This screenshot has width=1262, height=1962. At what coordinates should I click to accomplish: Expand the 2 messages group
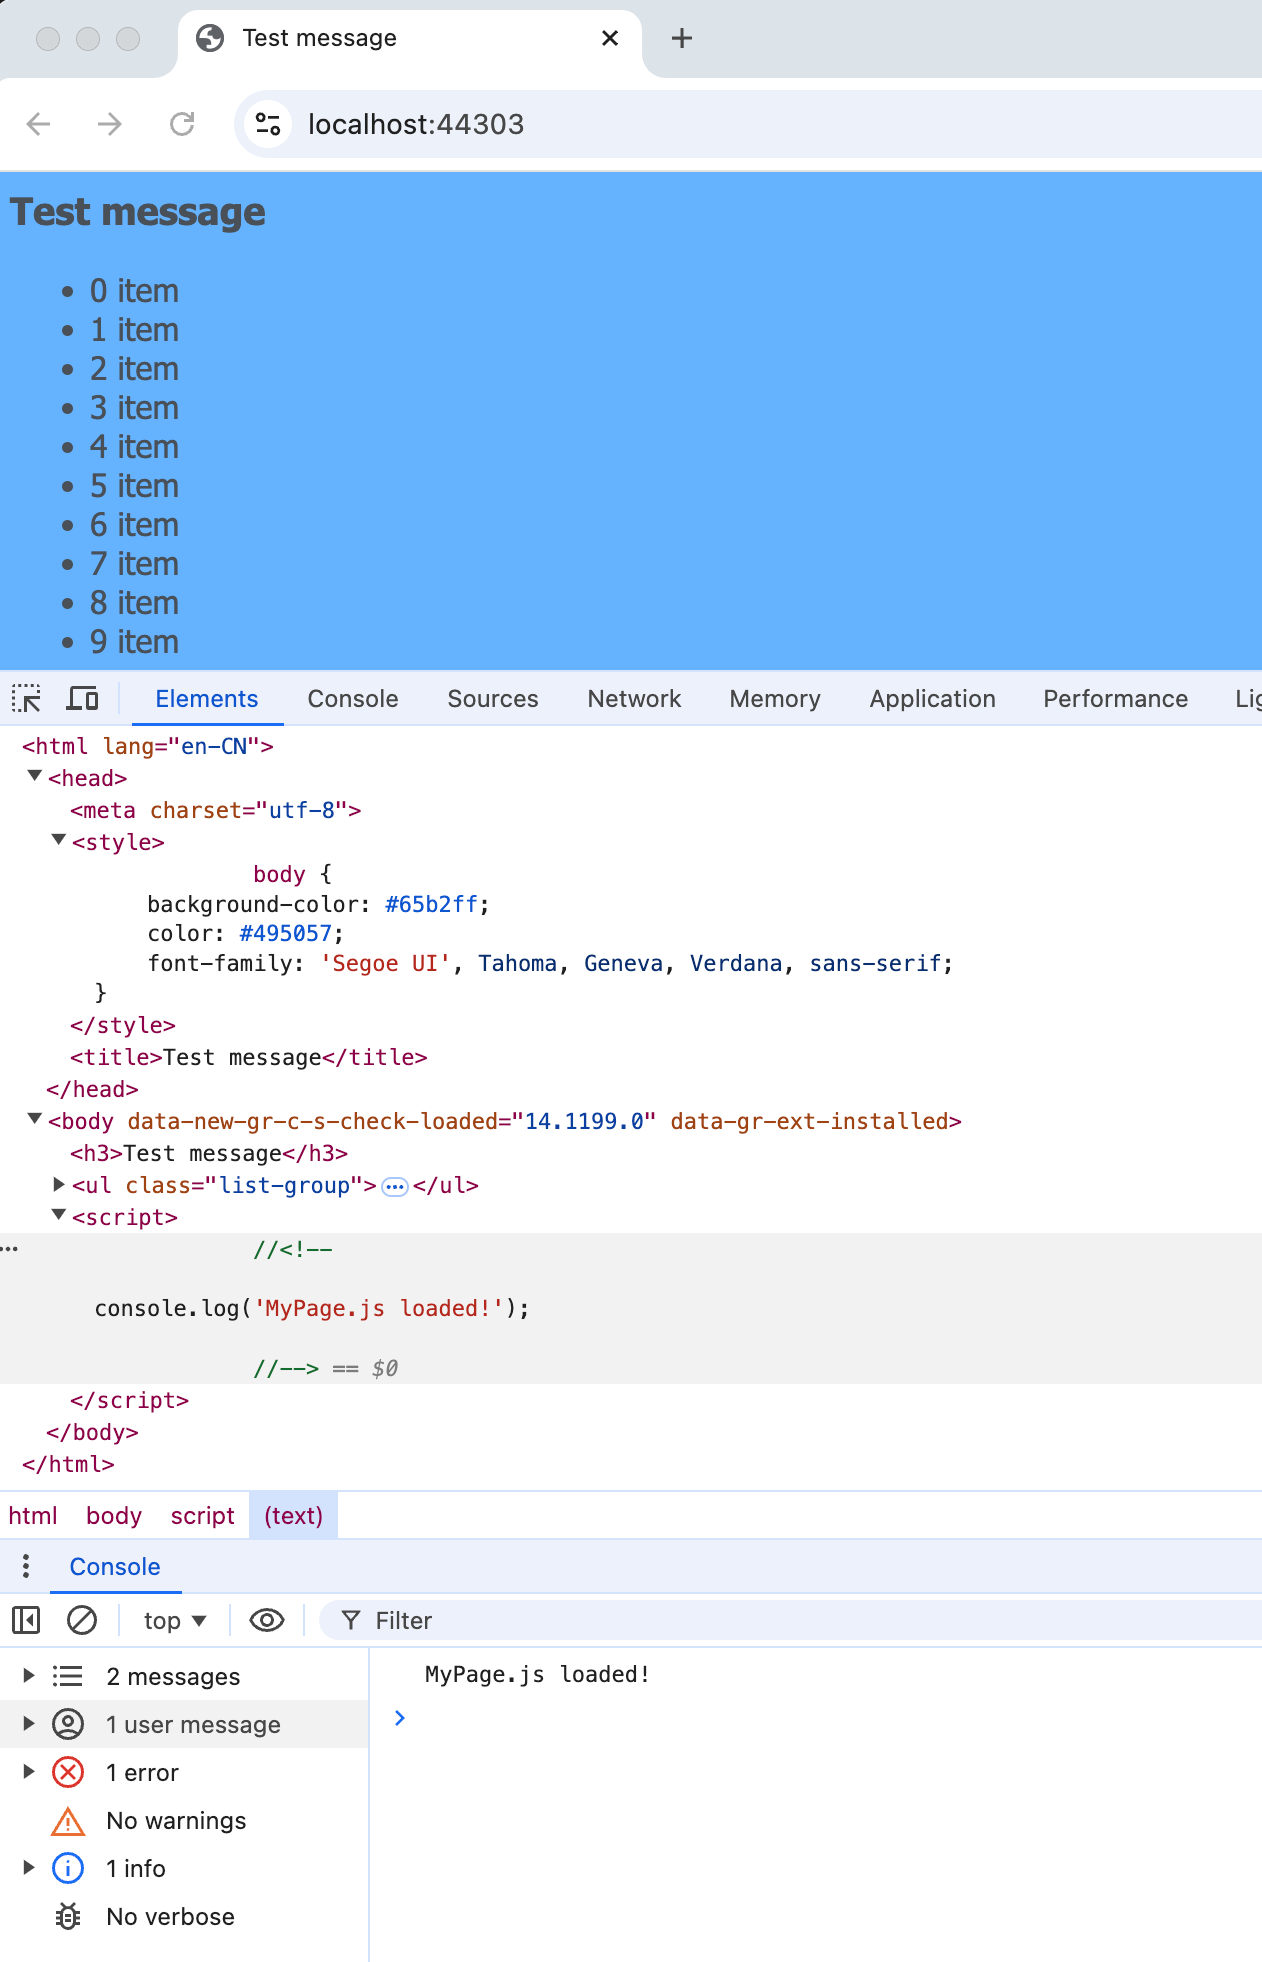(29, 1676)
